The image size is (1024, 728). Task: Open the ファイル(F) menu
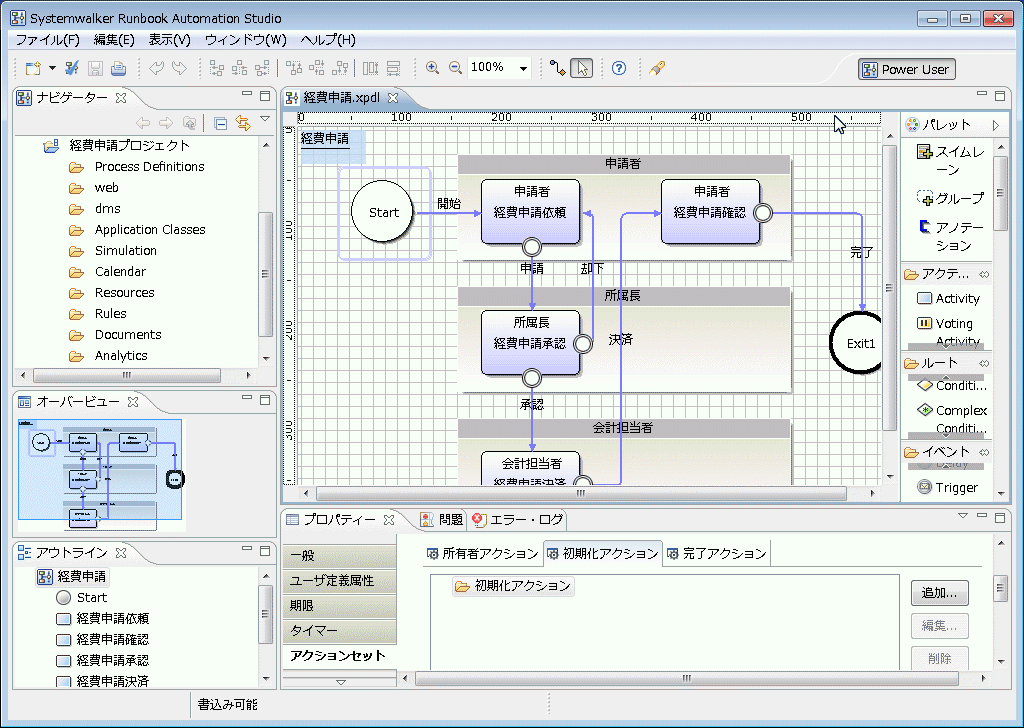click(48, 40)
